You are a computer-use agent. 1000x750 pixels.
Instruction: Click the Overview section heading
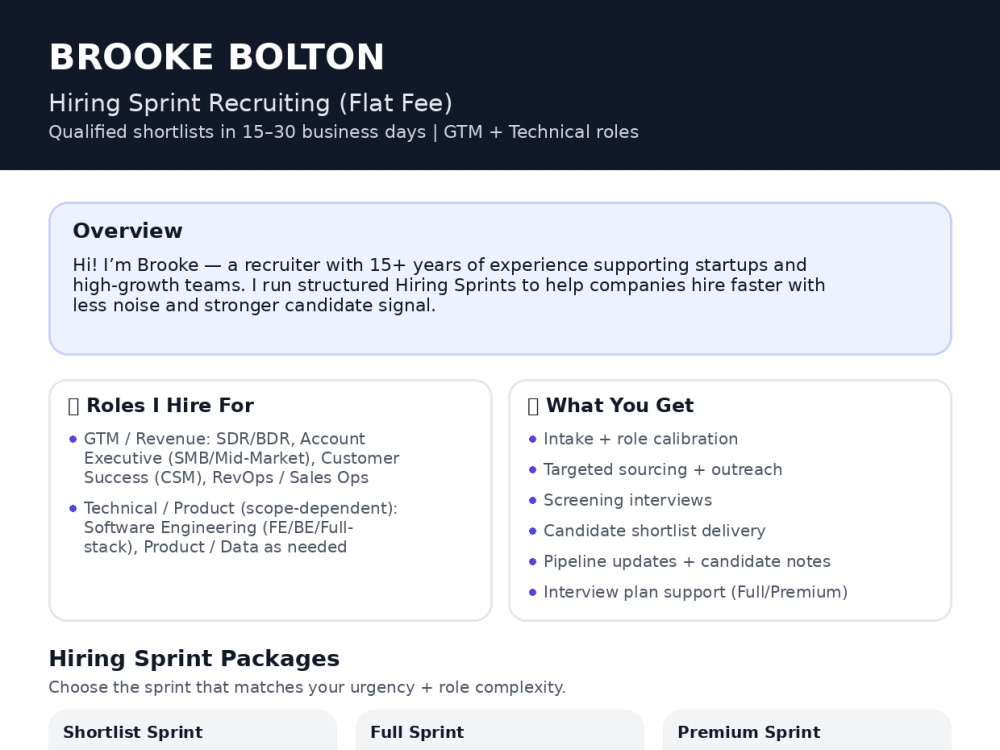128,230
